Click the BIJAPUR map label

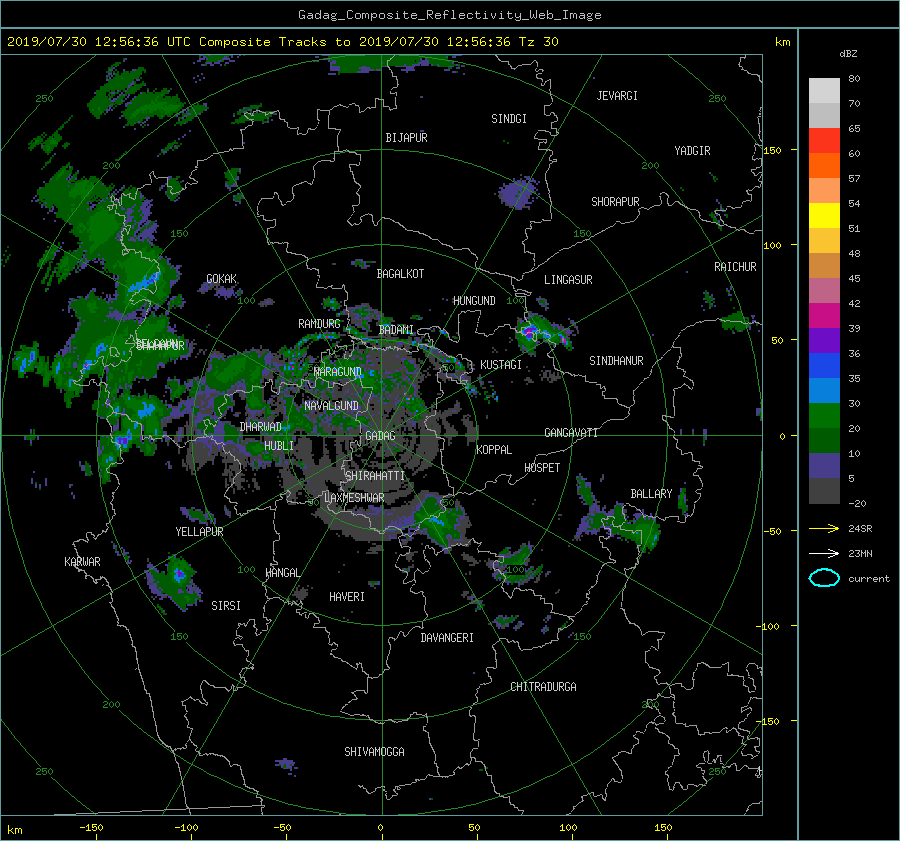pyautogui.click(x=406, y=138)
